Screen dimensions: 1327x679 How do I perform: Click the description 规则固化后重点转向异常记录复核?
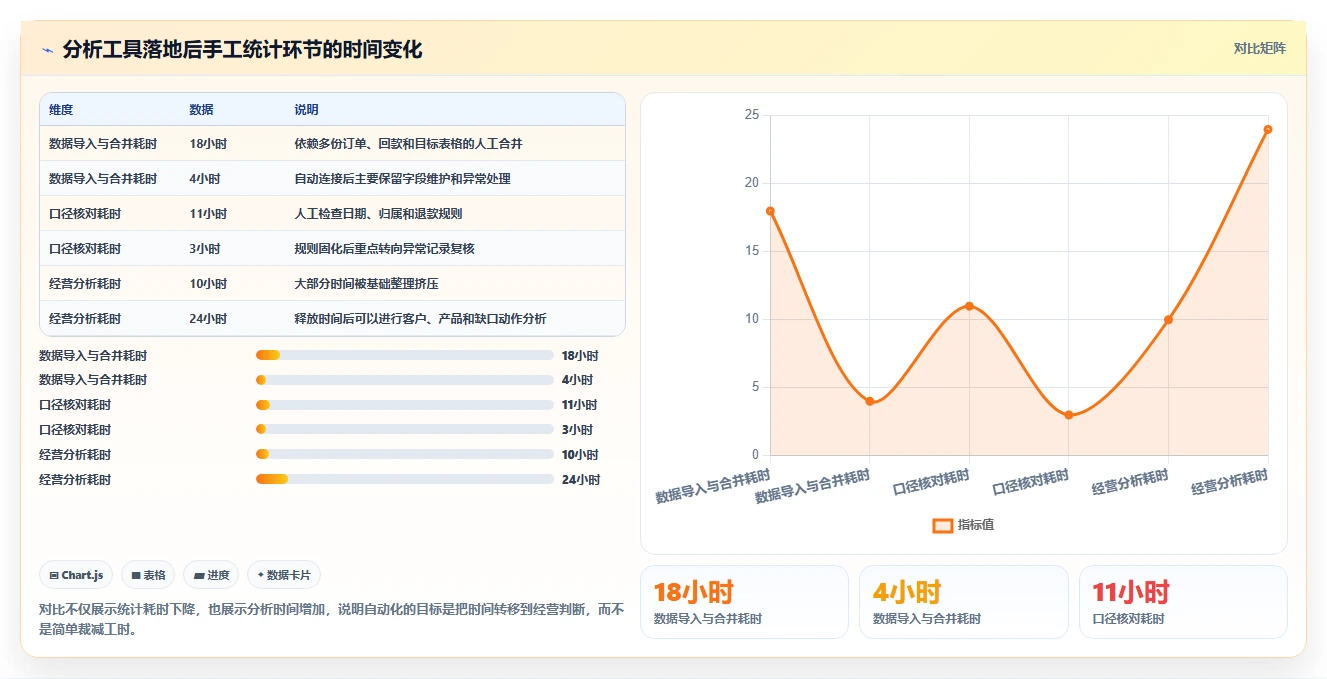384,249
